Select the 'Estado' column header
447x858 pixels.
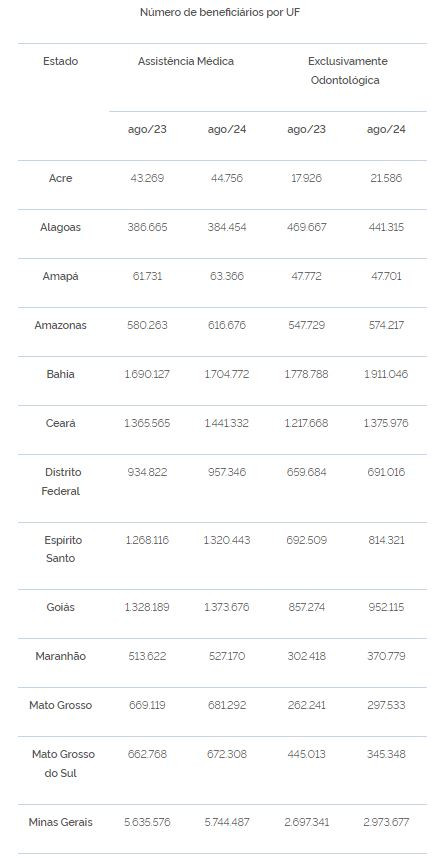click(x=61, y=61)
